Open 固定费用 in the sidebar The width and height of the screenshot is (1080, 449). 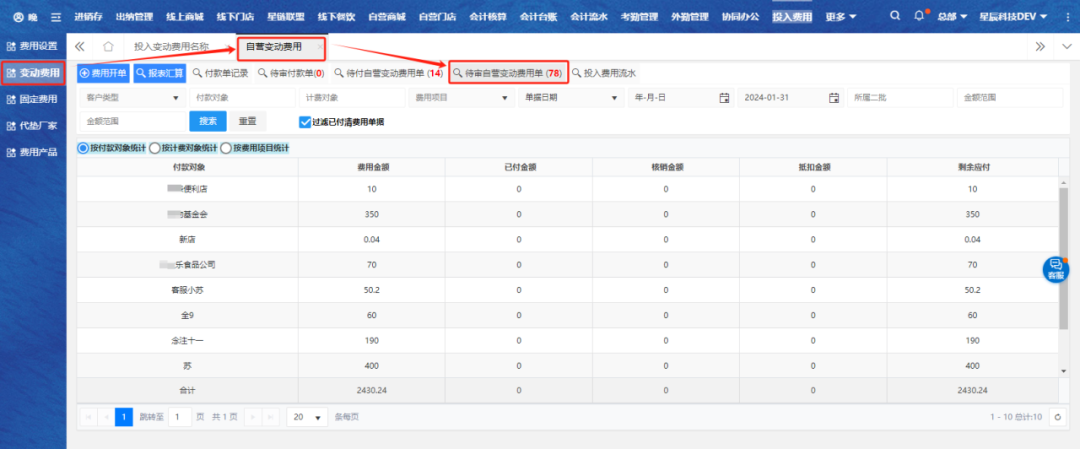[x=33, y=99]
